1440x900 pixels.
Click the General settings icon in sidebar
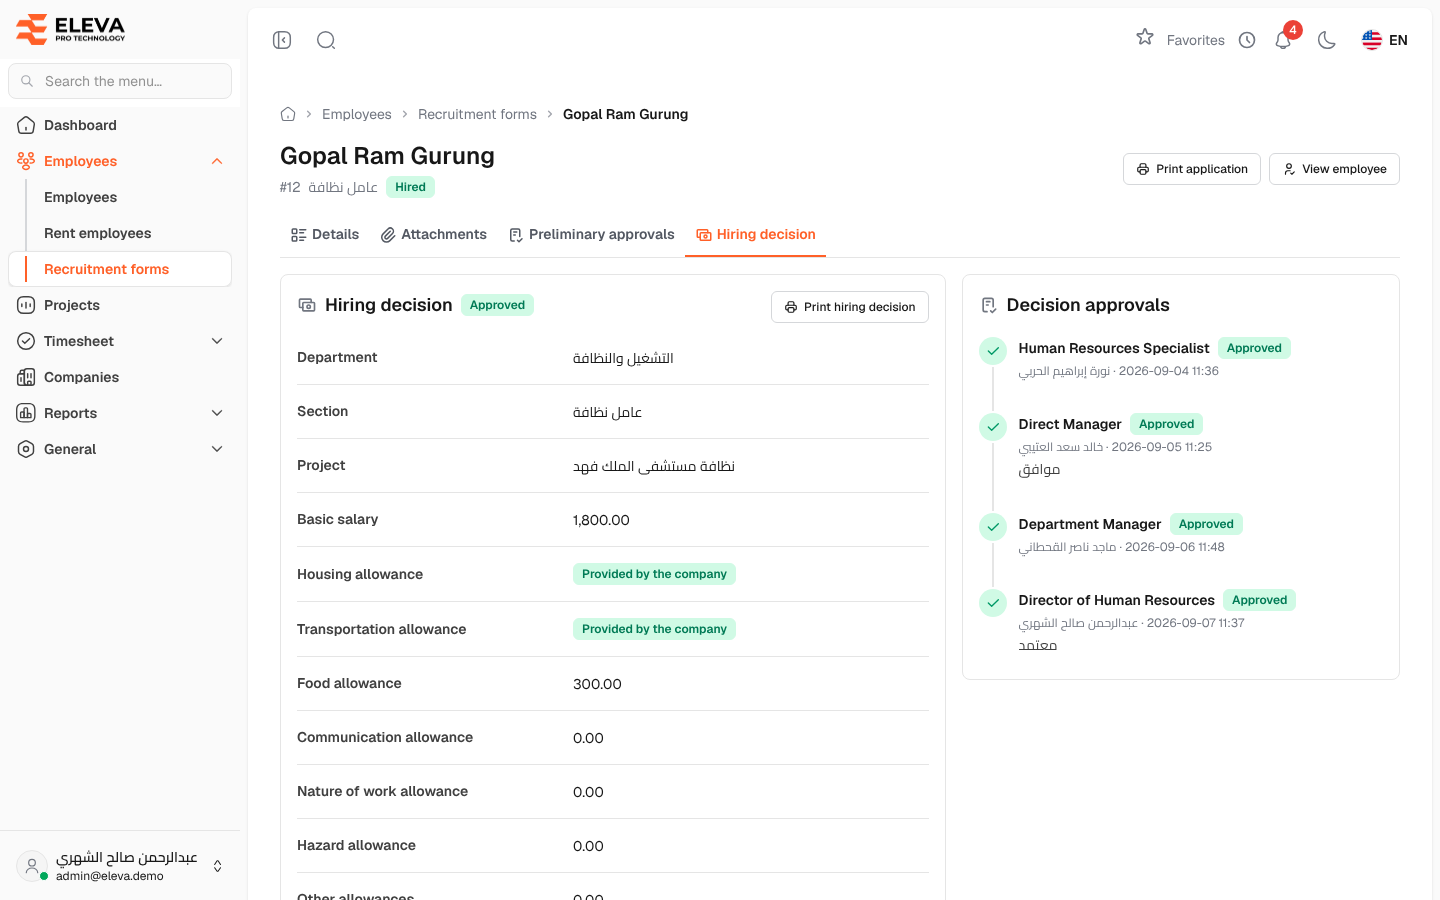point(26,449)
